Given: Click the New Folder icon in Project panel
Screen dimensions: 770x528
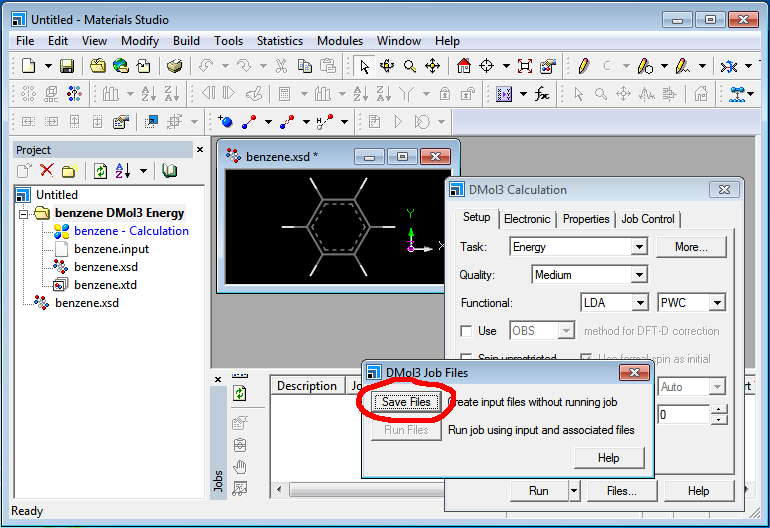Looking at the screenshot, I should [x=70, y=171].
